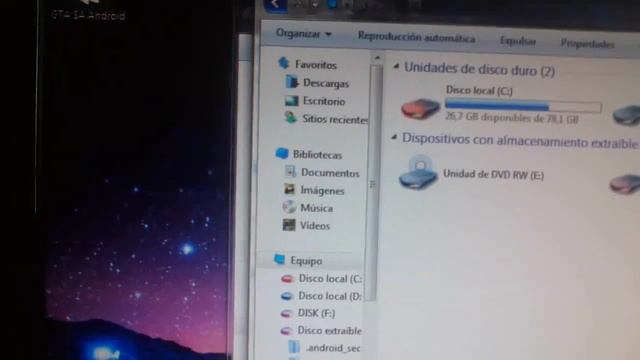Click the Favoritos star icon
The image size is (640, 360).
(x=284, y=63)
